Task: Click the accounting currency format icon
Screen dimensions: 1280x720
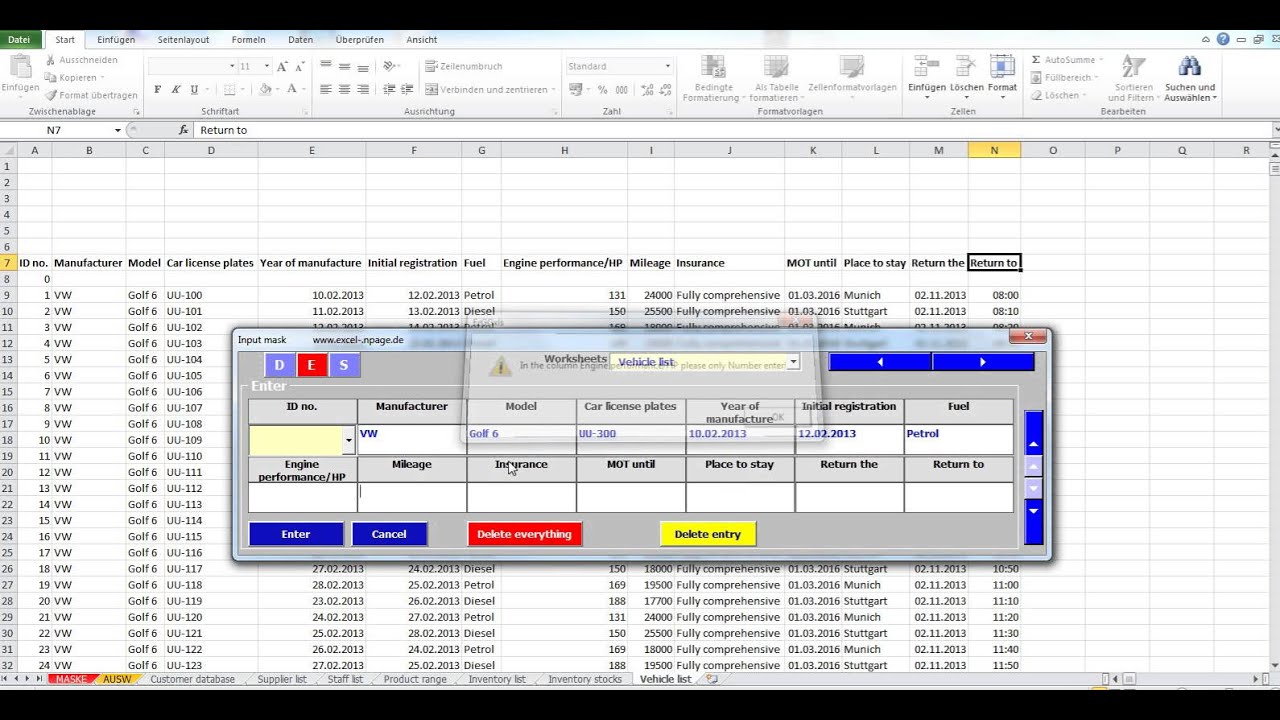Action: [x=576, y=89]
